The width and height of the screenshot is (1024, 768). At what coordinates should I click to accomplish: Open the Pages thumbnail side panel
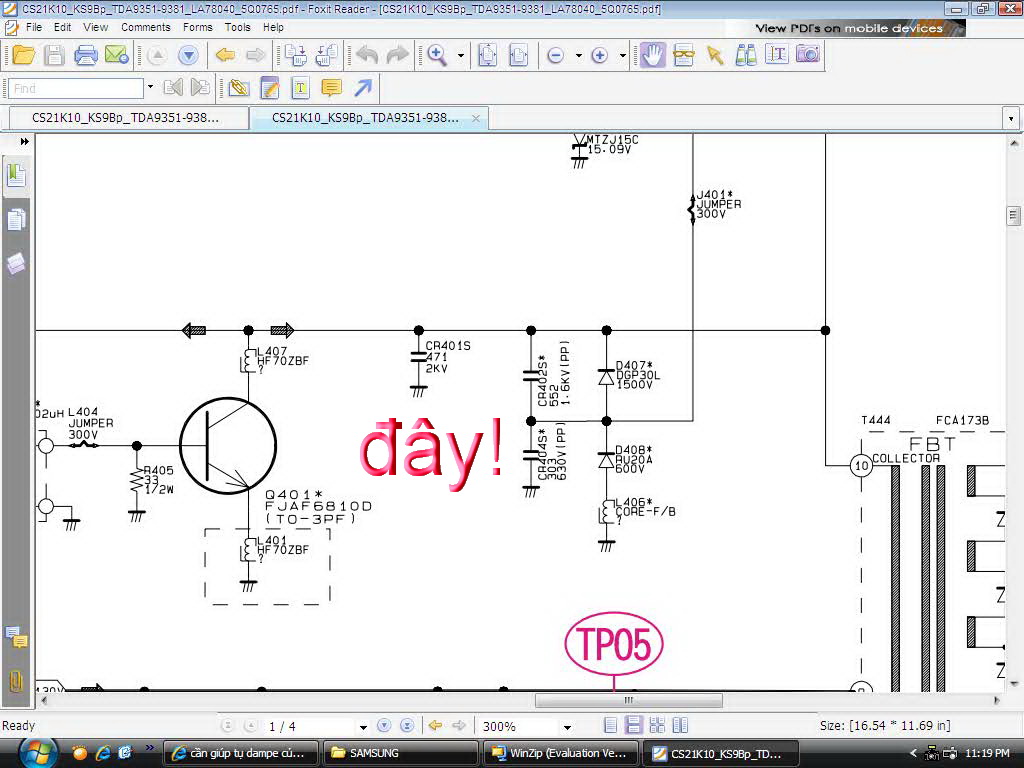pos(16,219)
